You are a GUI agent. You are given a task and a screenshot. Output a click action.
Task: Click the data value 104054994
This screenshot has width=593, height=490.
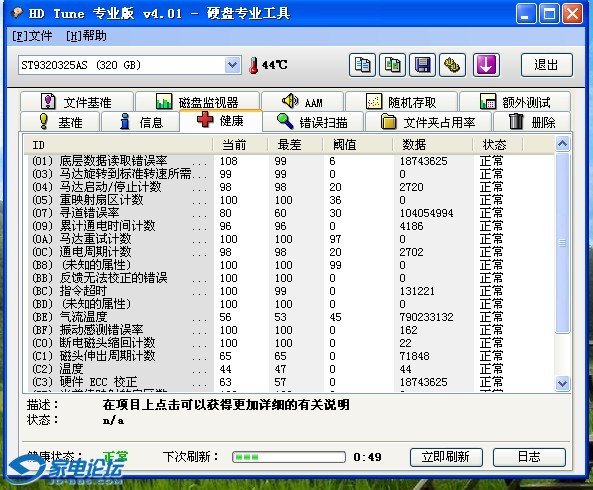426,213
